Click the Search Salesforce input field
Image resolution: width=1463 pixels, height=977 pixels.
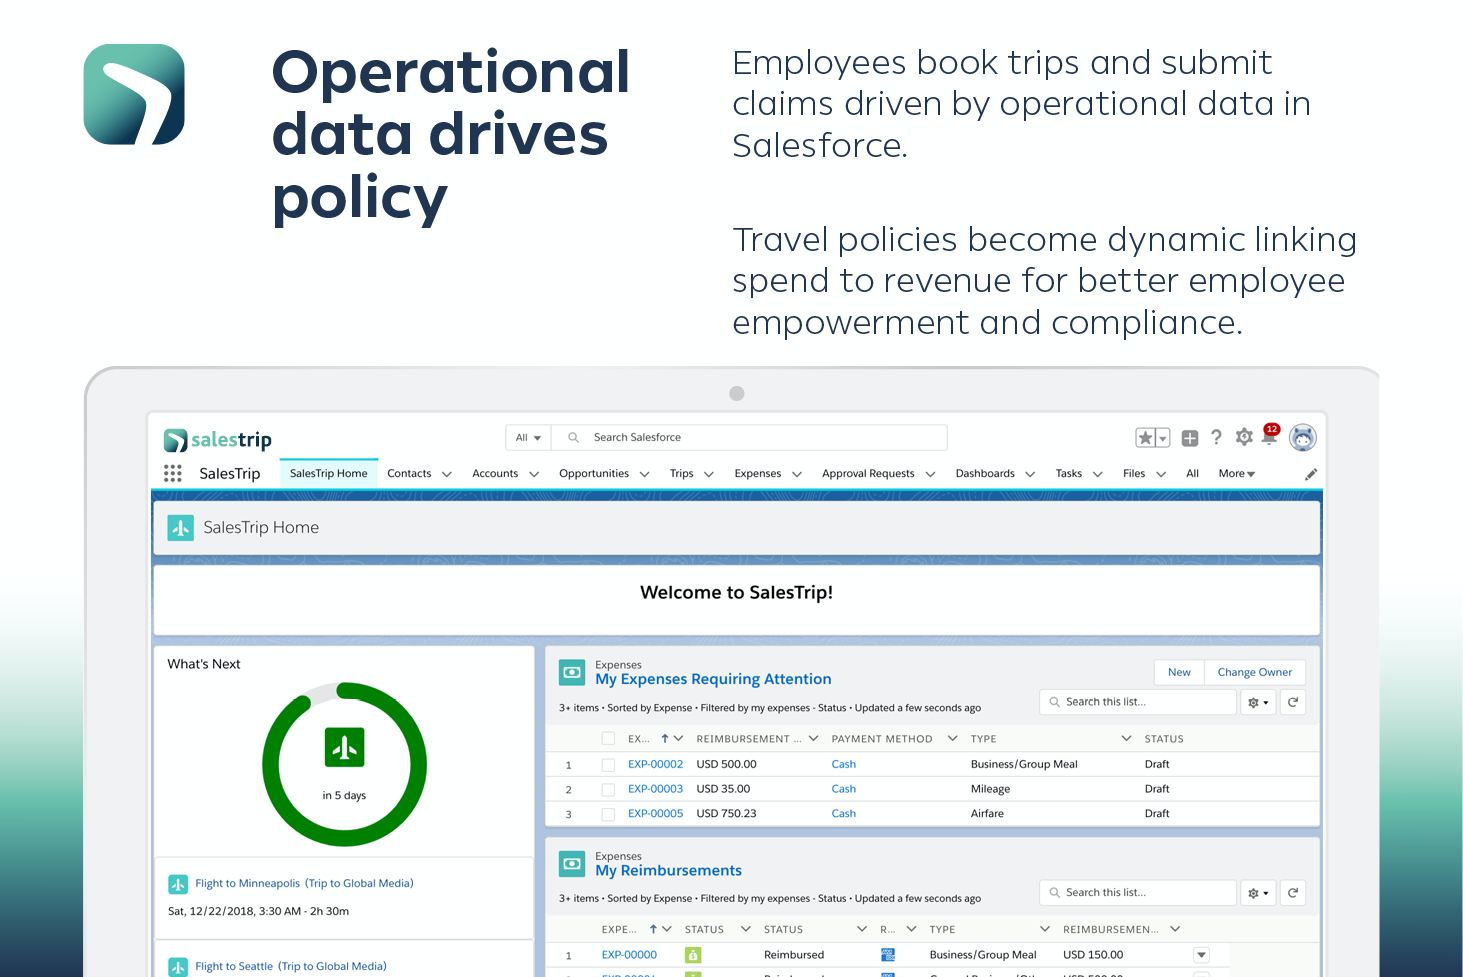(x=749, y=437)
